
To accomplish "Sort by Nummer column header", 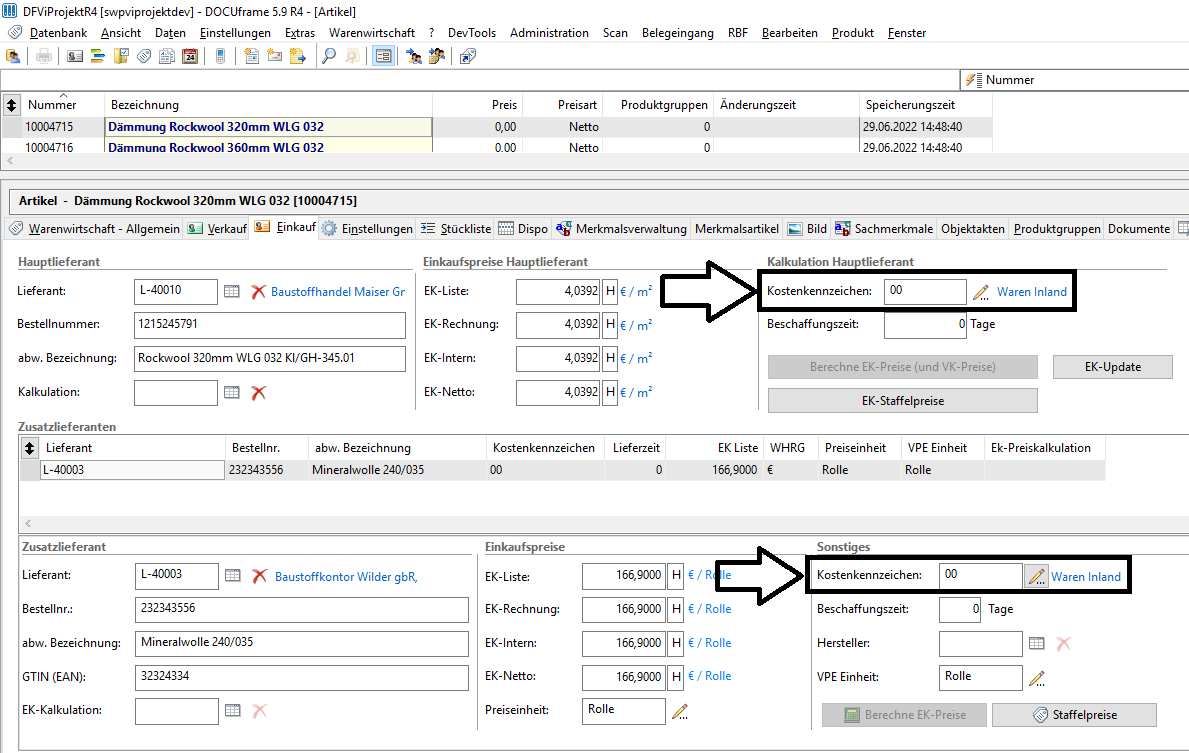I will click(x=52, y=105).
